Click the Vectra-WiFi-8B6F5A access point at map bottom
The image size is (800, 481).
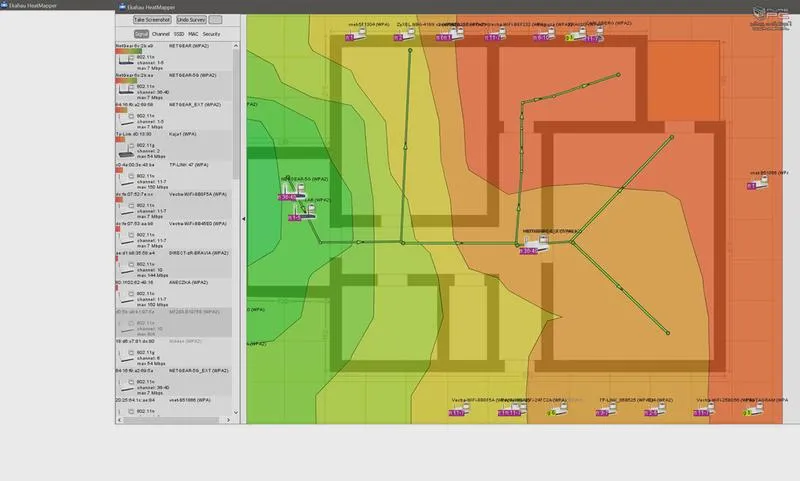coord(461,409)
